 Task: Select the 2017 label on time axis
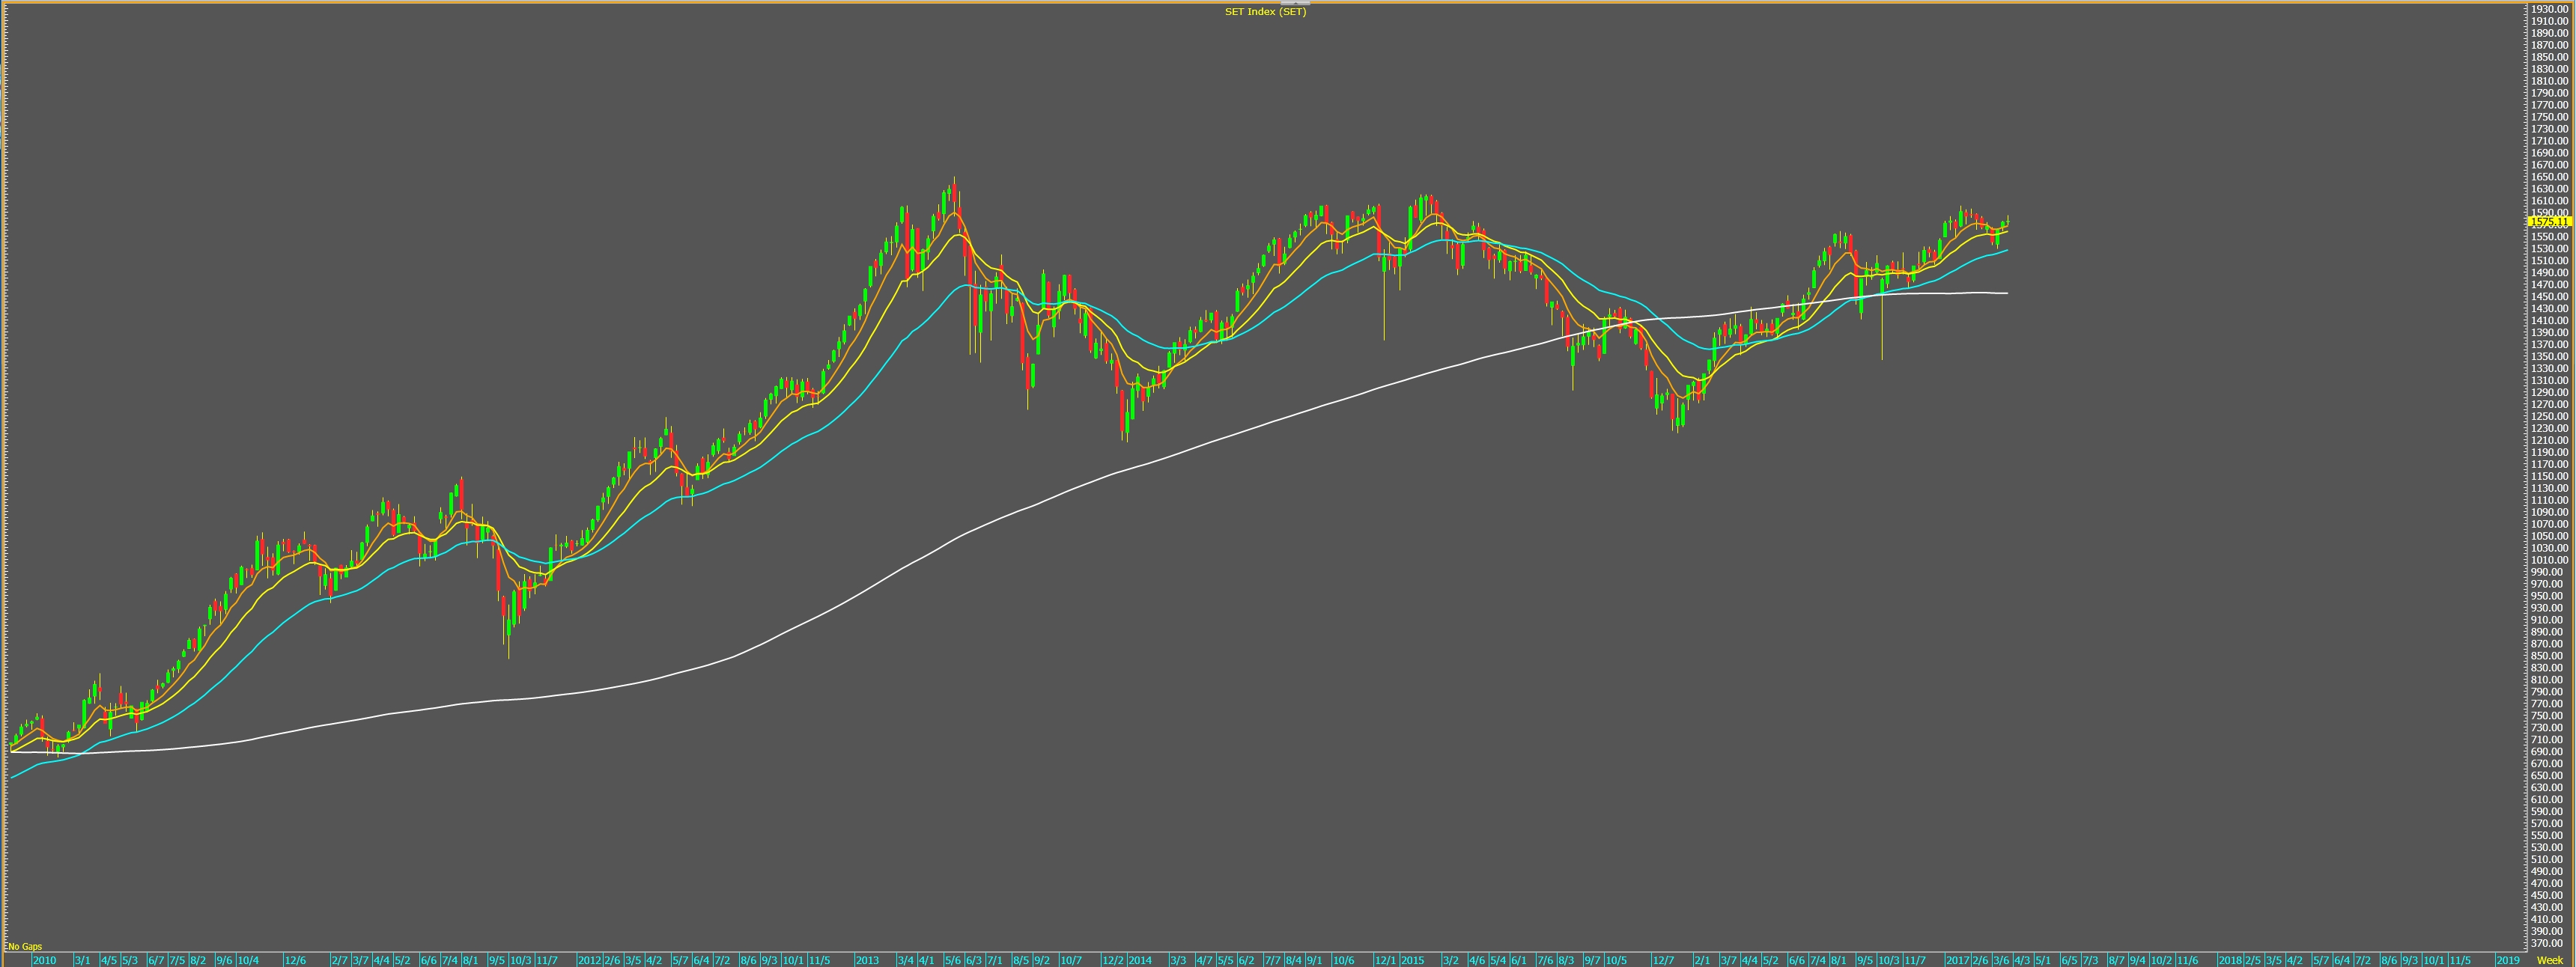pyautogui.click(x=1957, y=960)
